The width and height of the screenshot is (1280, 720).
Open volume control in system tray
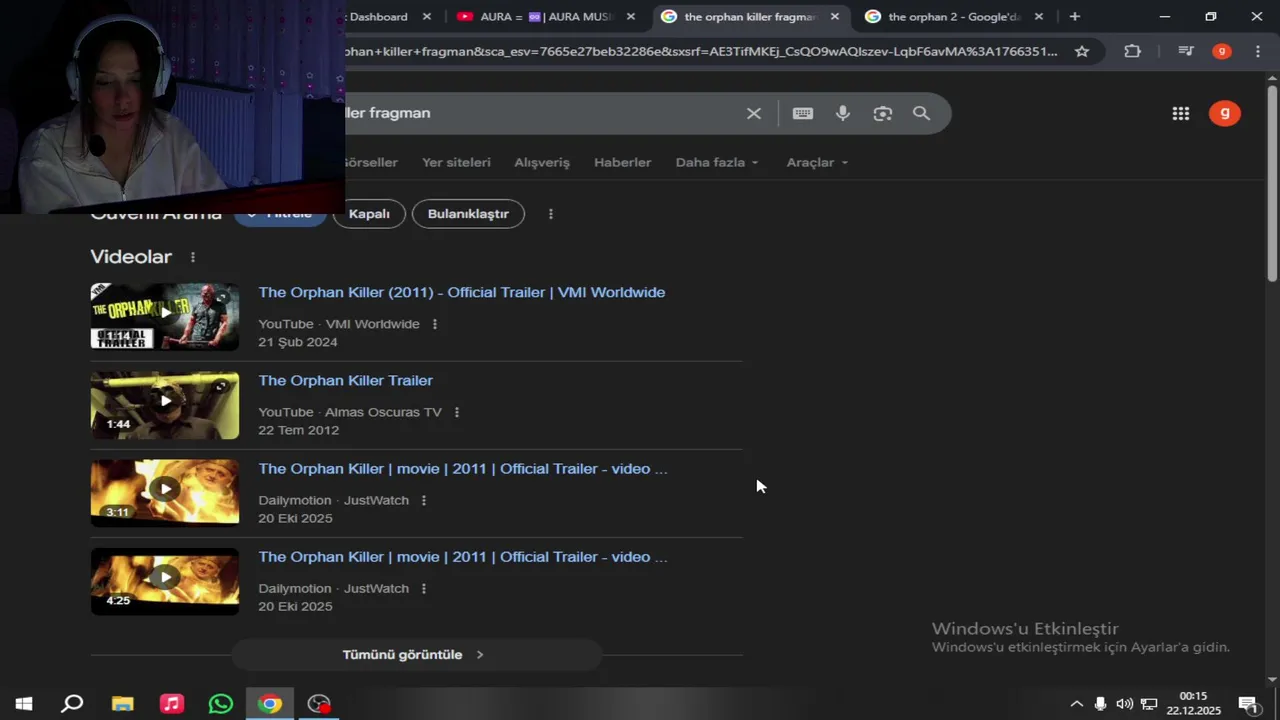(x=1124, y=704)
